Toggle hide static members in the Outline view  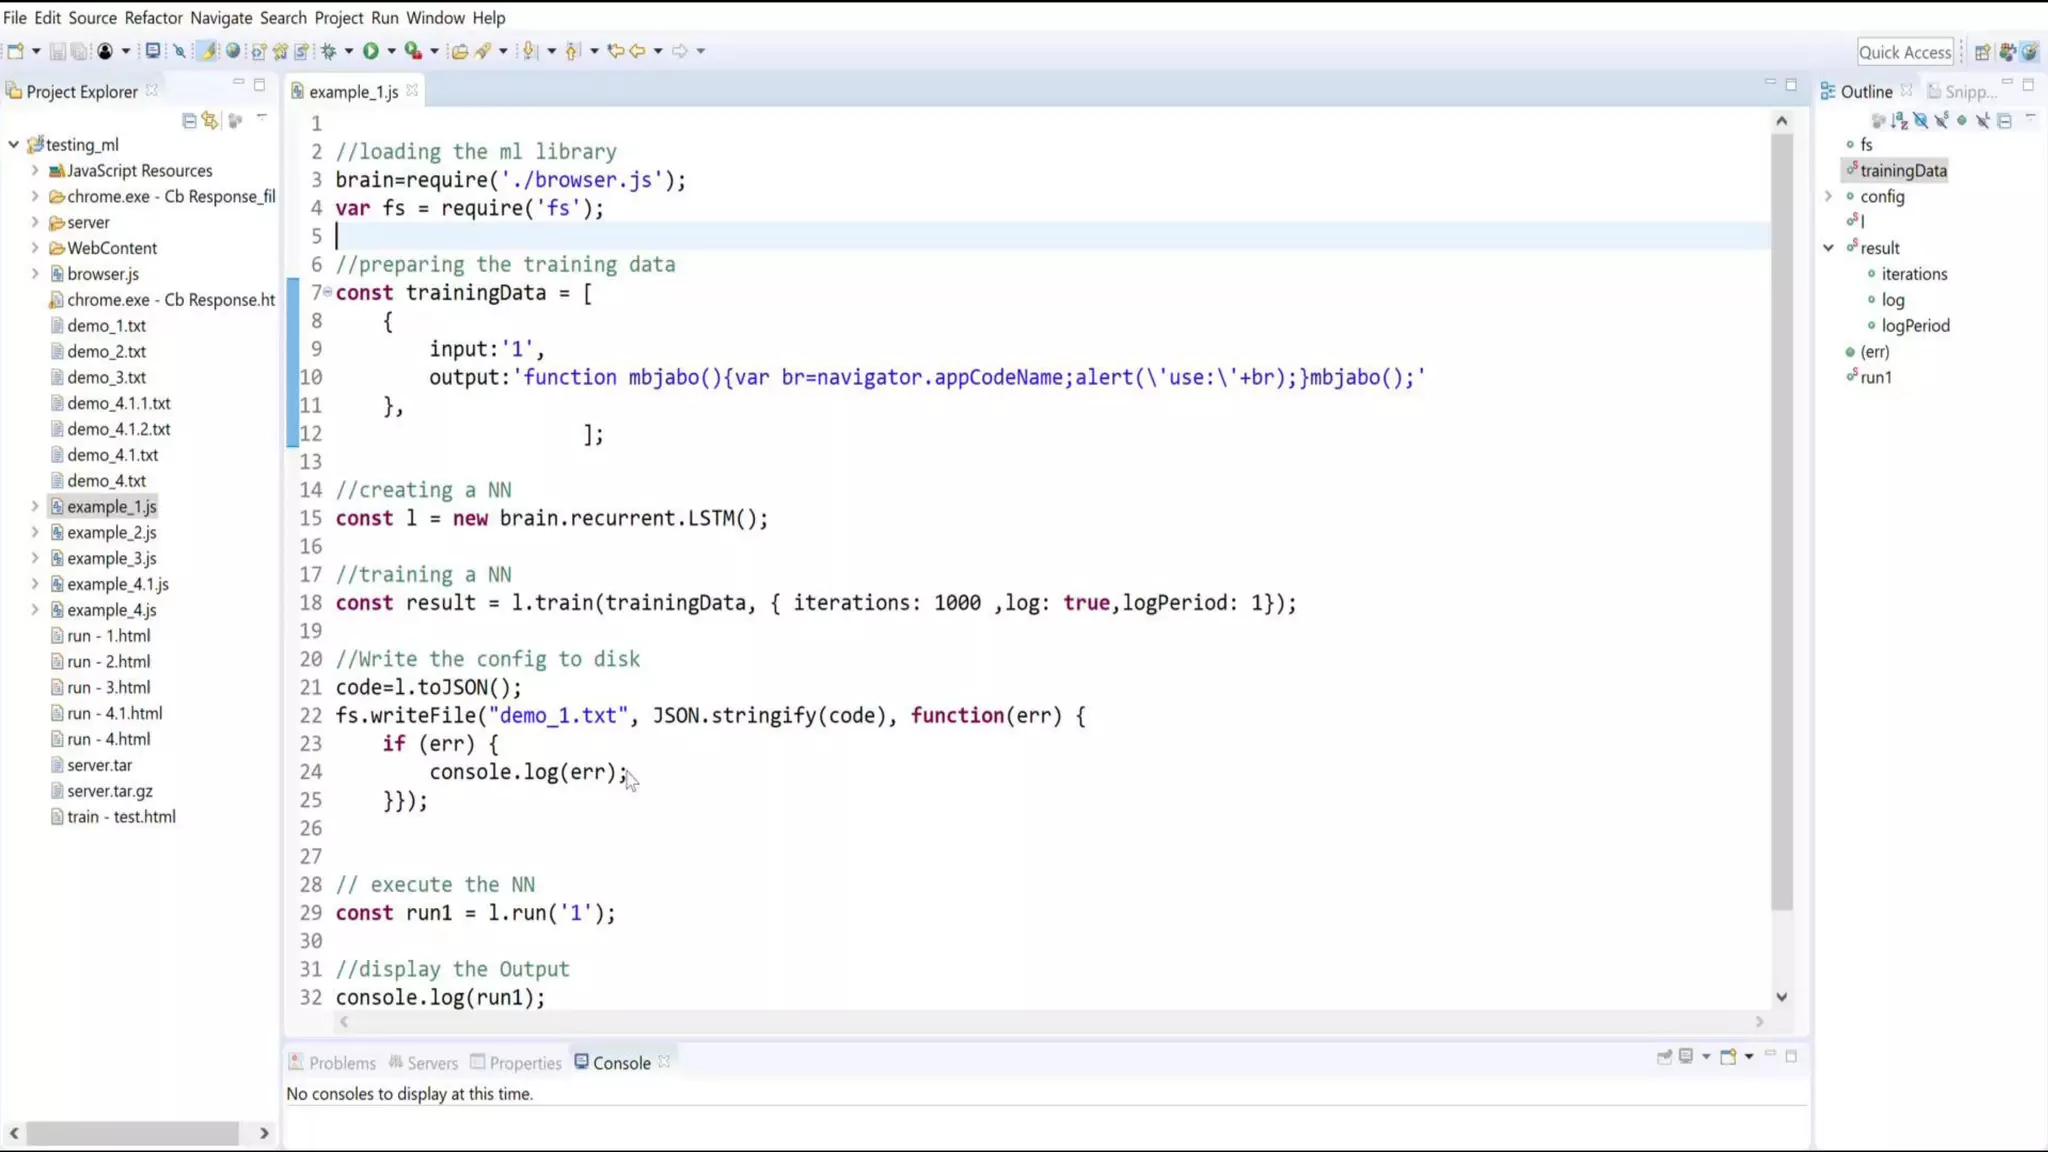[x=1941, y=121]
